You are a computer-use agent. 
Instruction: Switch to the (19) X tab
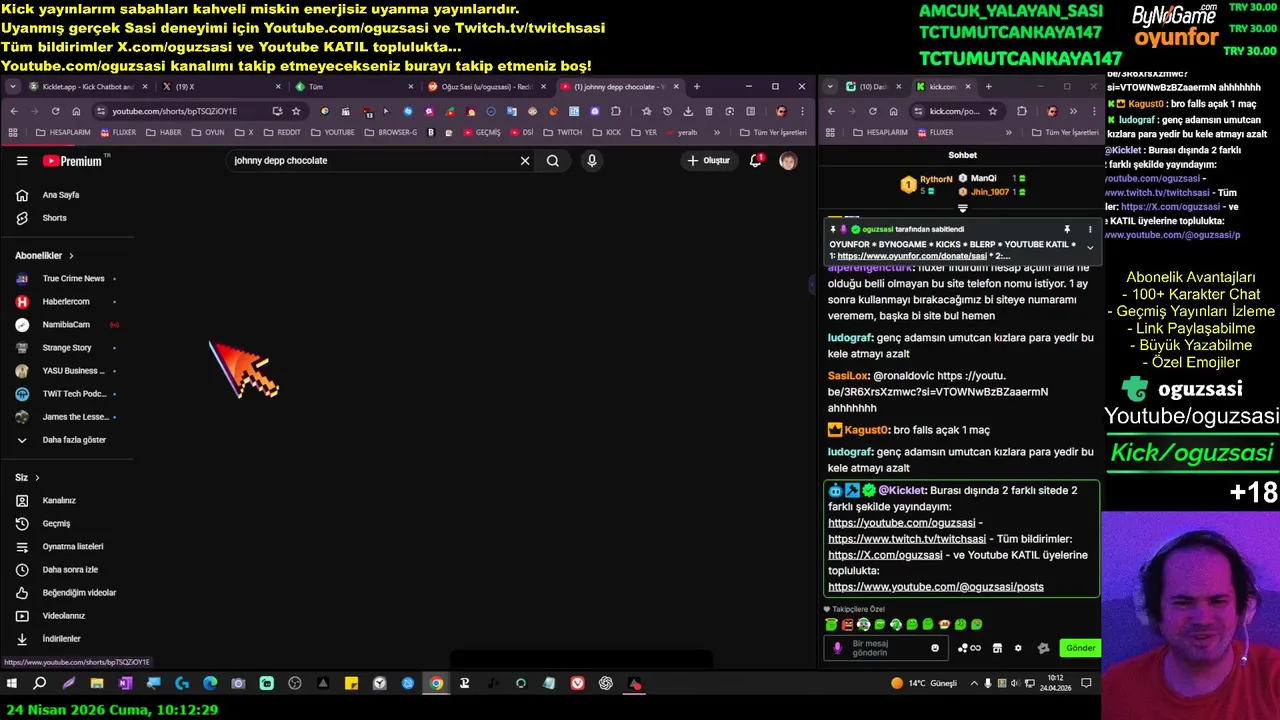pyautogui.click(x=220, y=87)
